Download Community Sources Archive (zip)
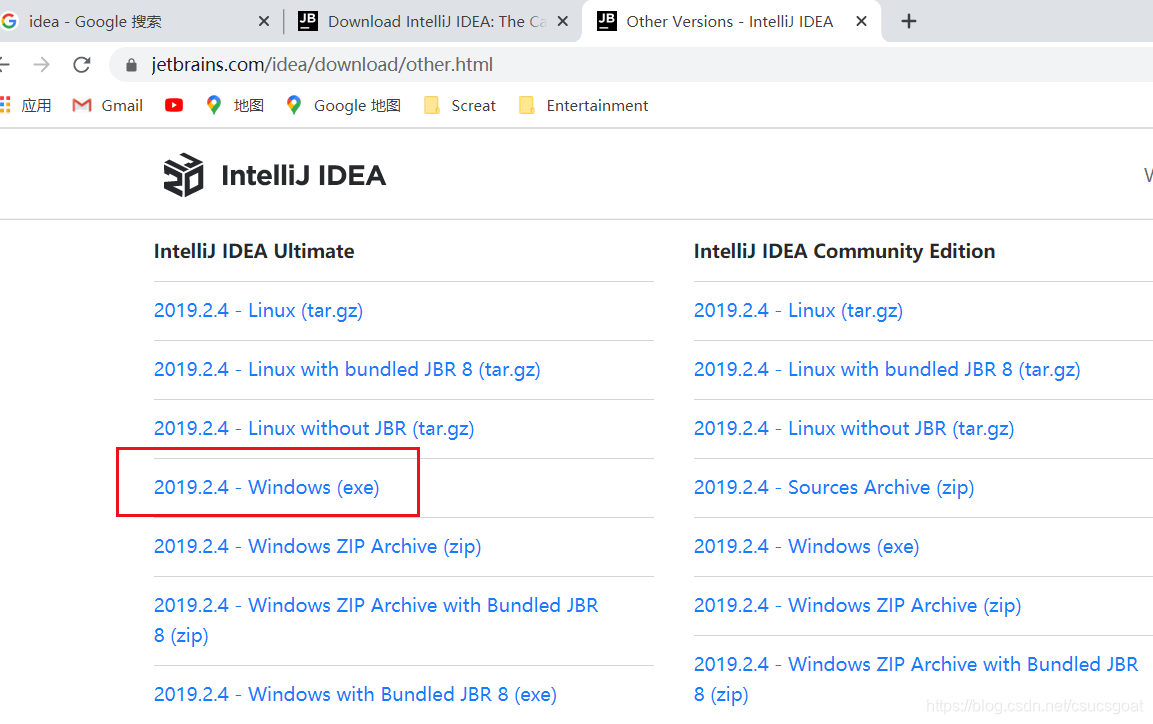The image size is (1153, 724). click(x=834, y=487)
